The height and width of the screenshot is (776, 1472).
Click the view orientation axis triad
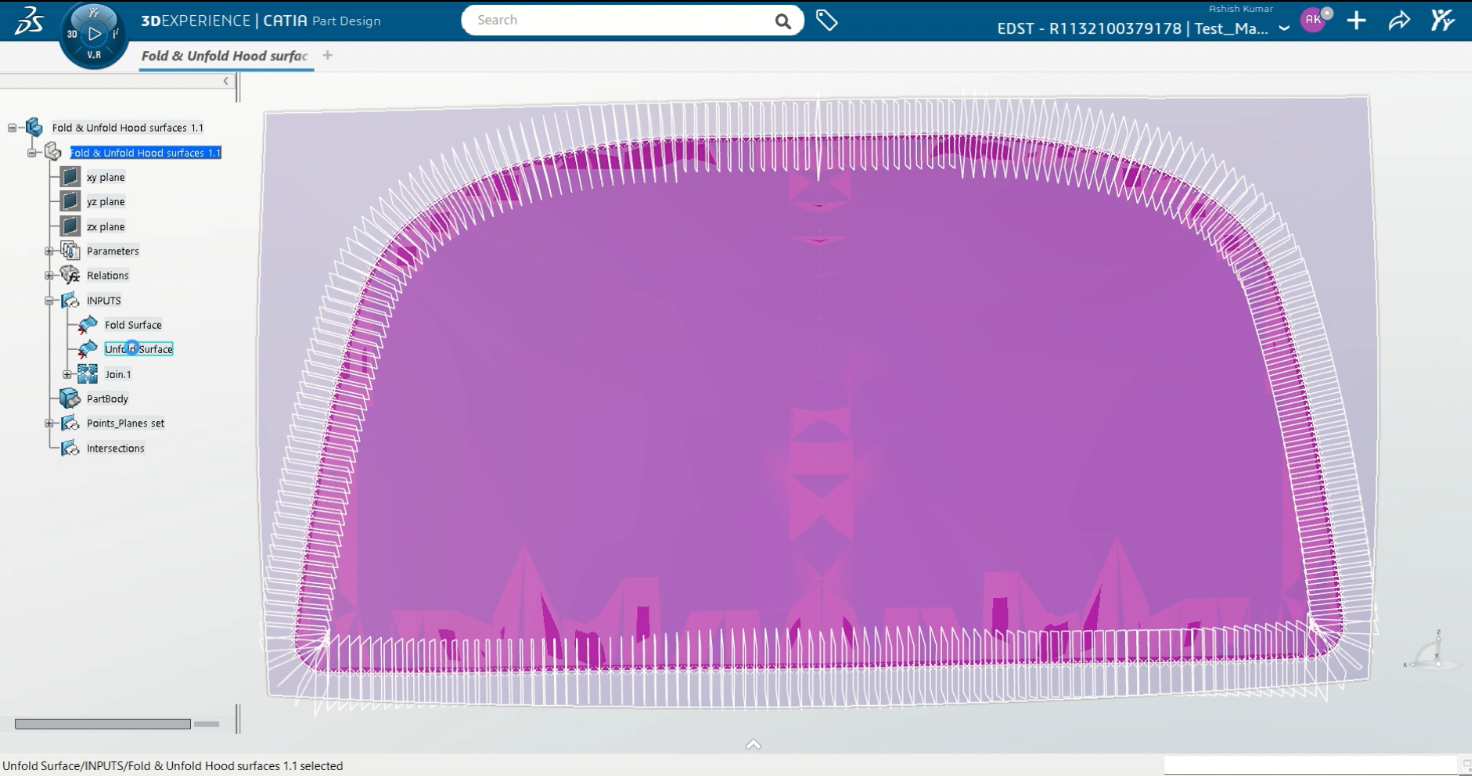(1430, 653)
